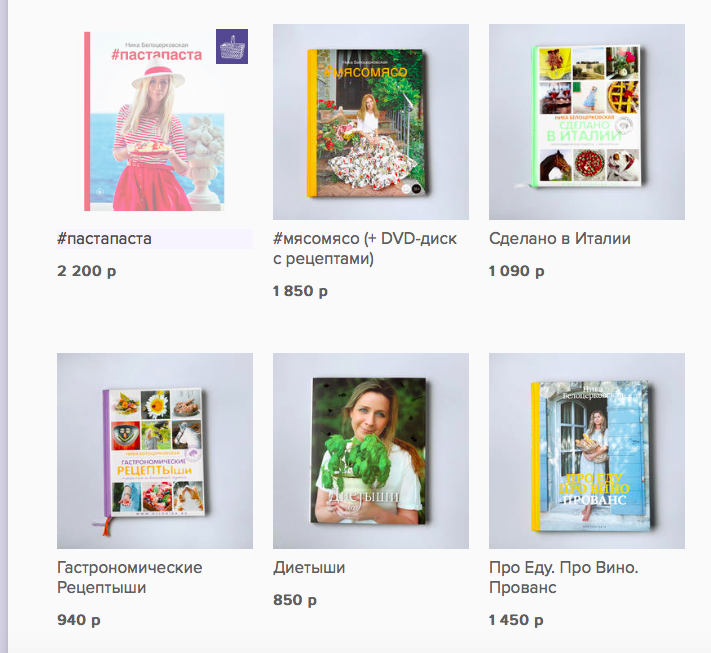Click the 2 200 р price

point(87,271)
